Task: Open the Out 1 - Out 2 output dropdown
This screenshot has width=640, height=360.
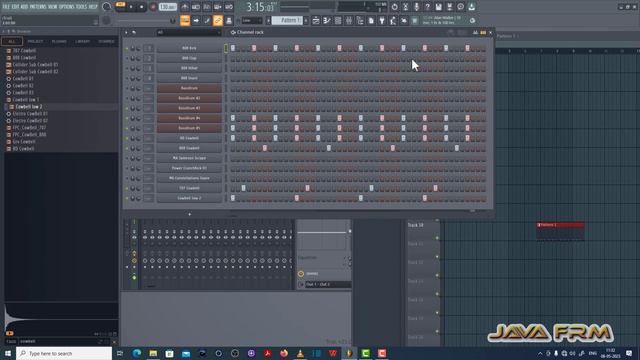Action: tap(328, 284)
